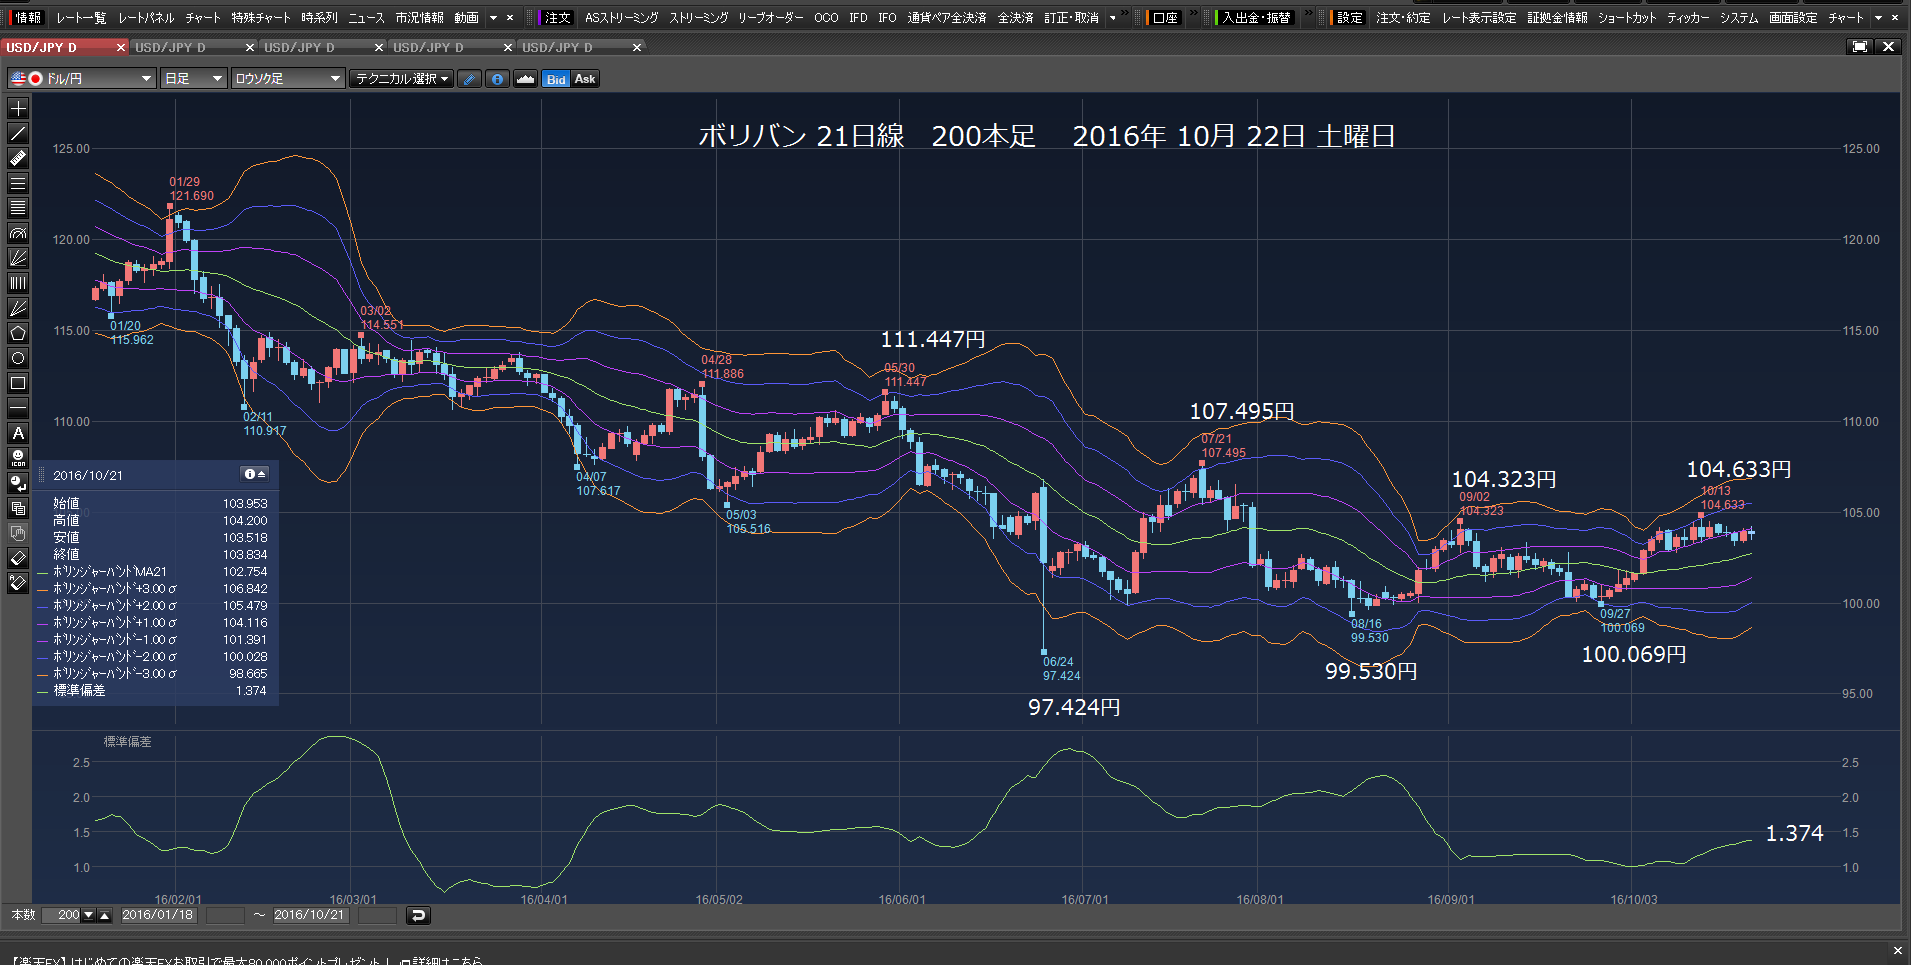The height and width of the screenshot is (965, 1911).
Task: Open the smiley icon stamp tool
Action: pyautogui.click(x=18, y=458)
